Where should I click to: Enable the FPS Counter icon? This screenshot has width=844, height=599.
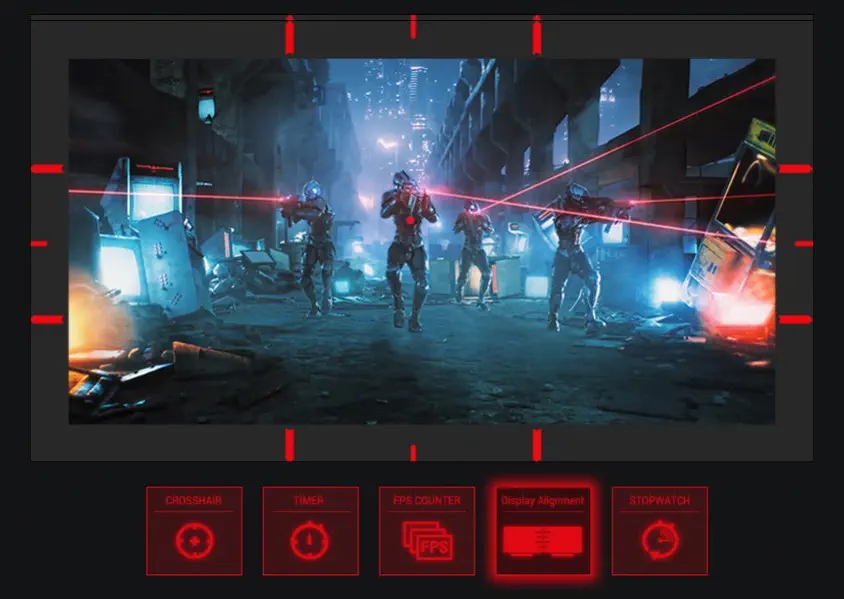[427, 541]
